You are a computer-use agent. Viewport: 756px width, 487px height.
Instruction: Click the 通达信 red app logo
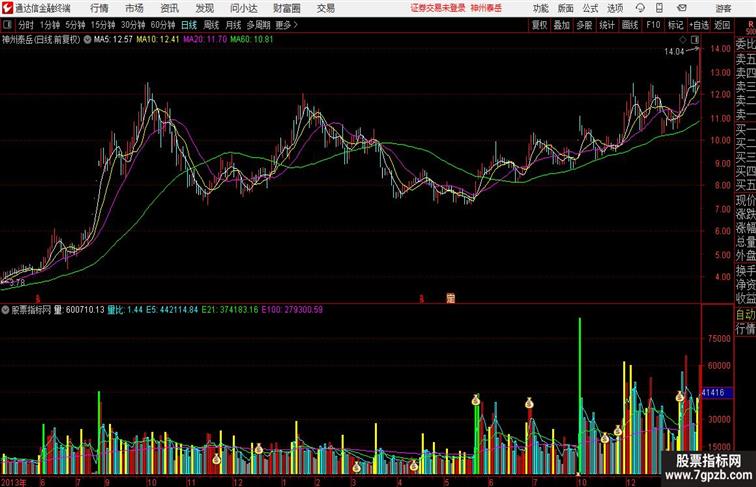(7, 8)
